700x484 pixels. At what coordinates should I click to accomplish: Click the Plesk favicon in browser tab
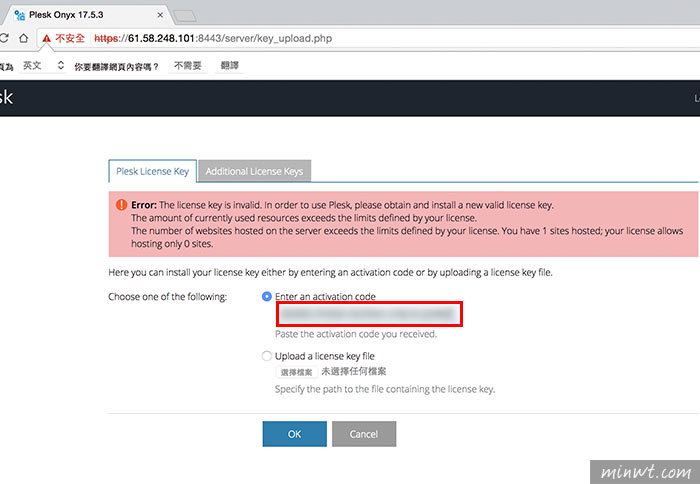pyautogui.click(x=19, y=15)
